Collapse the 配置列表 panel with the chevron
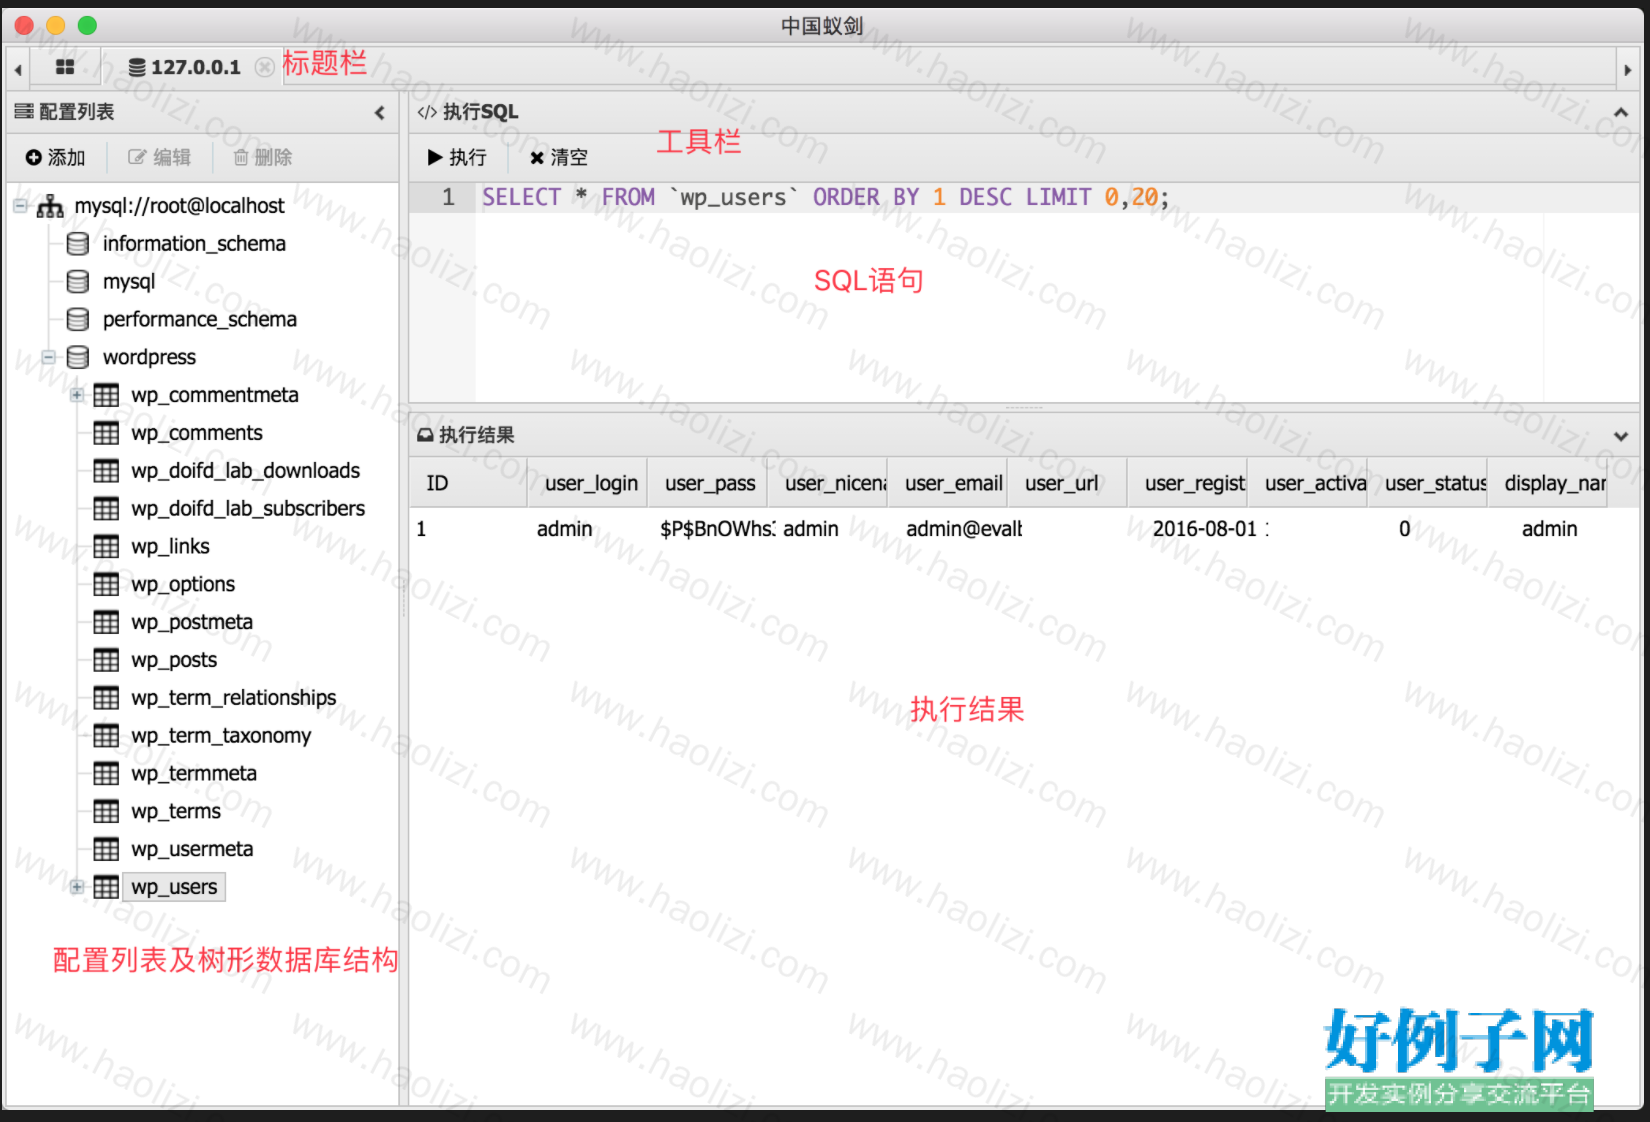Viewport: 1650px width, 1122px height. click(x=380, y=113)
